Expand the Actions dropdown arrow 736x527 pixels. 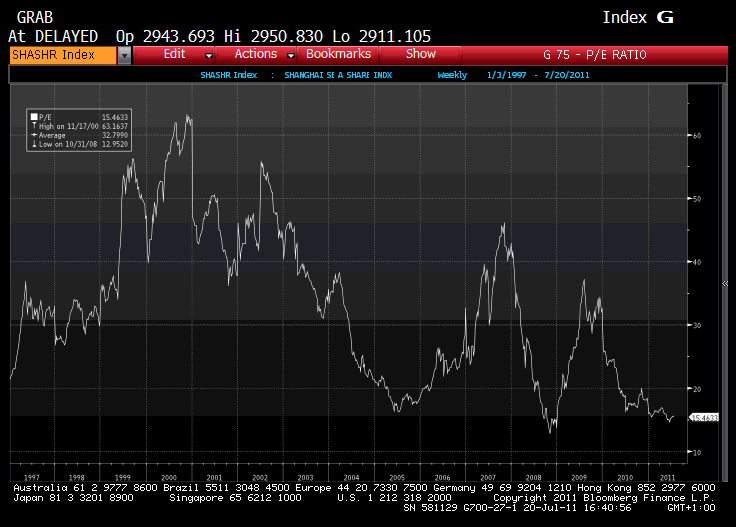tap(291, 56)
